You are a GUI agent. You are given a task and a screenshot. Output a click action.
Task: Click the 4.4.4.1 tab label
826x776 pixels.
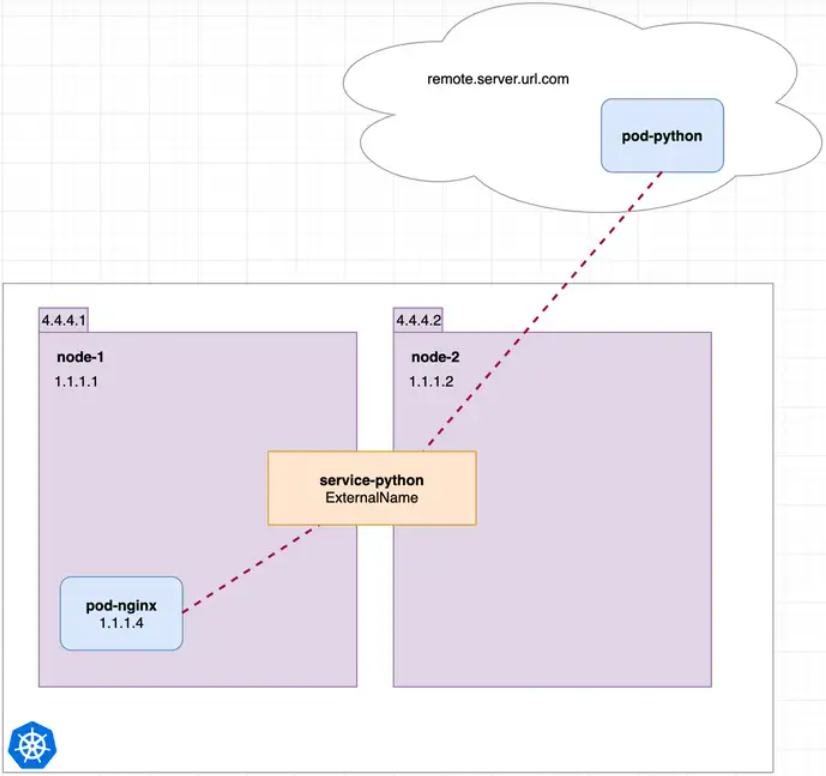(64, 320)
